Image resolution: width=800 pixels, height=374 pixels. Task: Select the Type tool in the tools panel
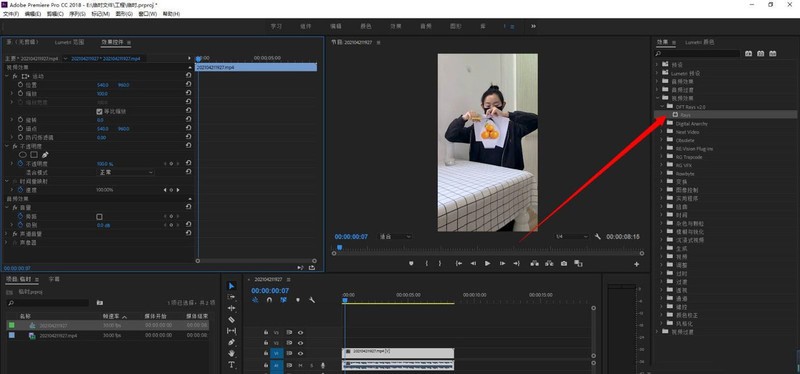[x=232, y=364]
